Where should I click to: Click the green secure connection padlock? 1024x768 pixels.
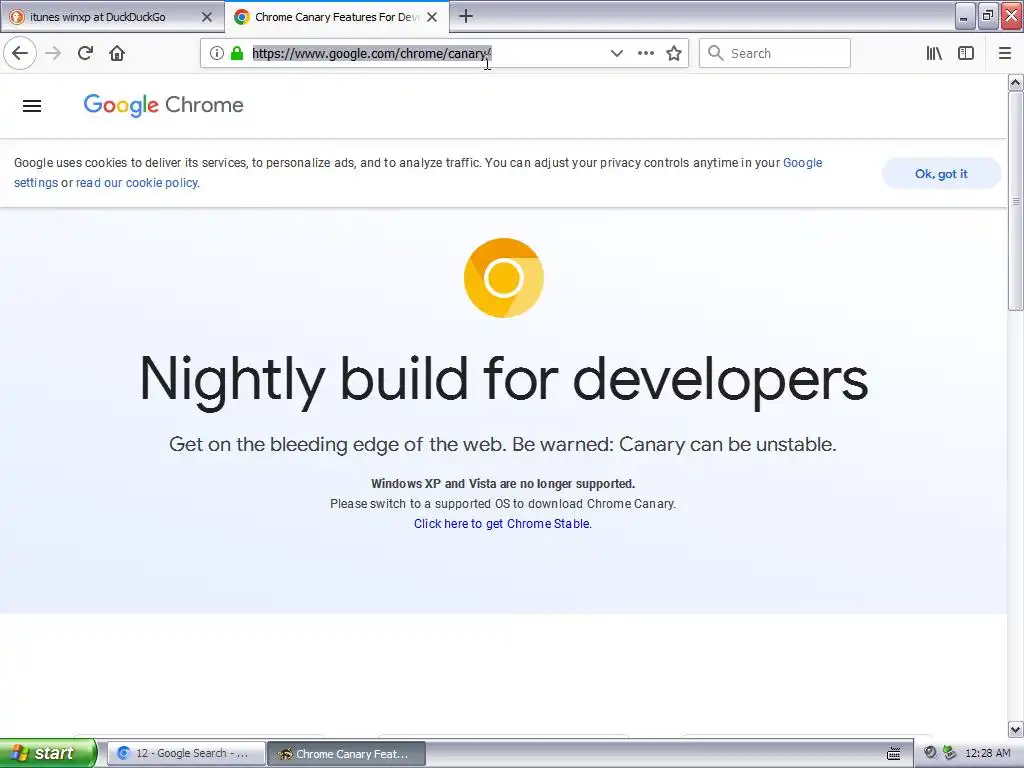pyautogui.click(x=237, y=53)
